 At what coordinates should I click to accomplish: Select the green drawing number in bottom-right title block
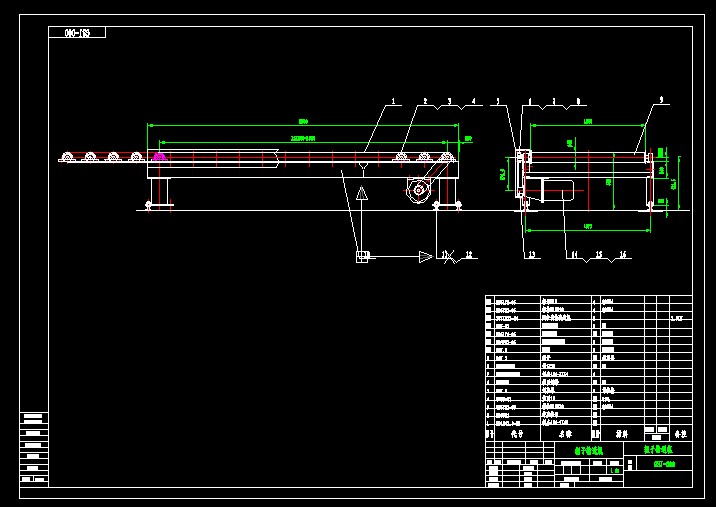(x=663, y=464)
